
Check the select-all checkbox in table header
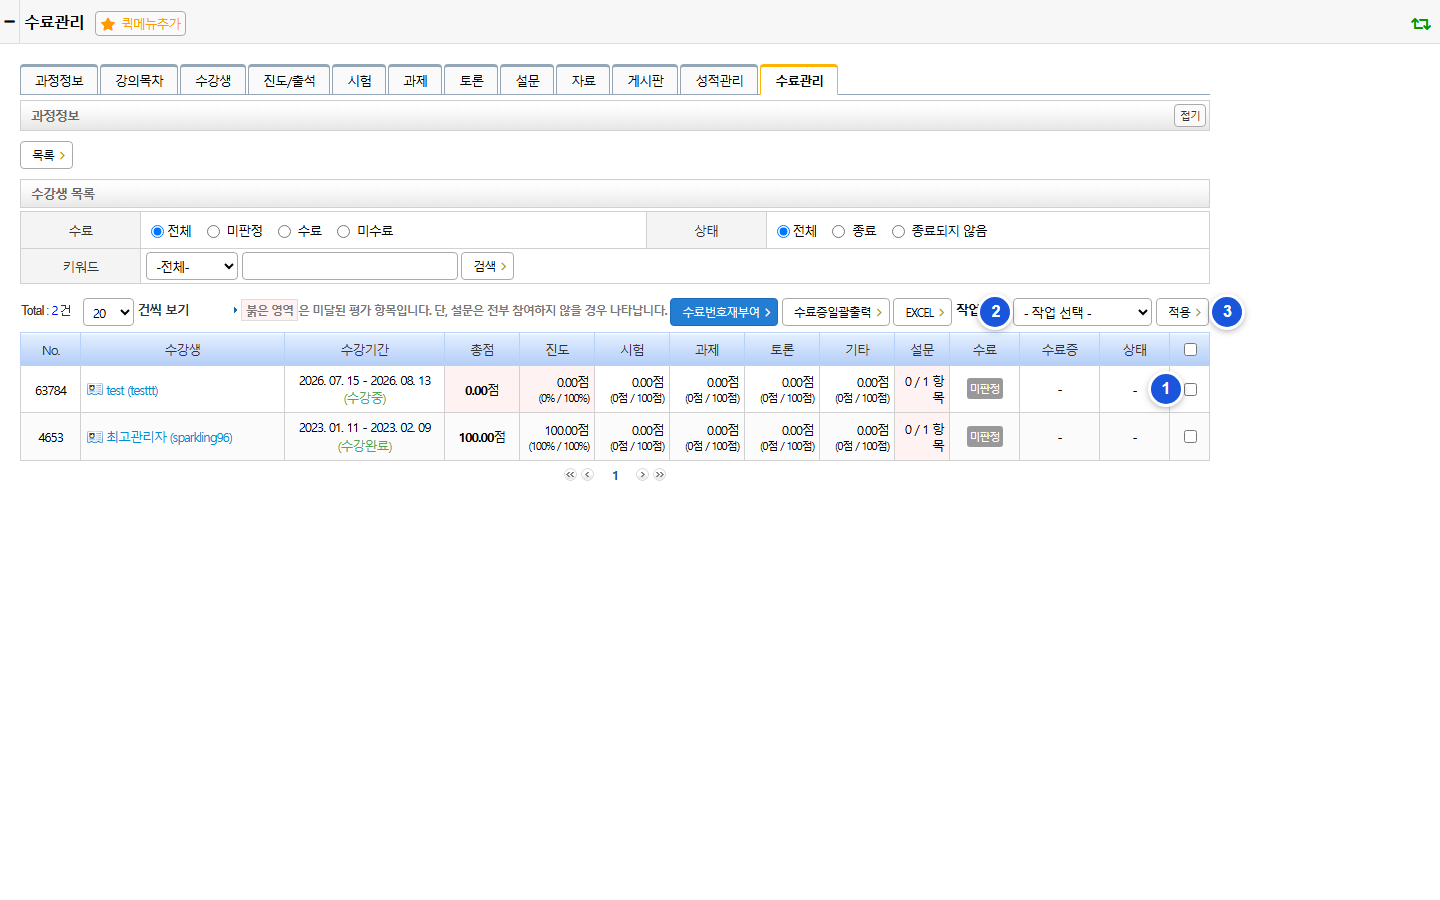click(1190, 349)
